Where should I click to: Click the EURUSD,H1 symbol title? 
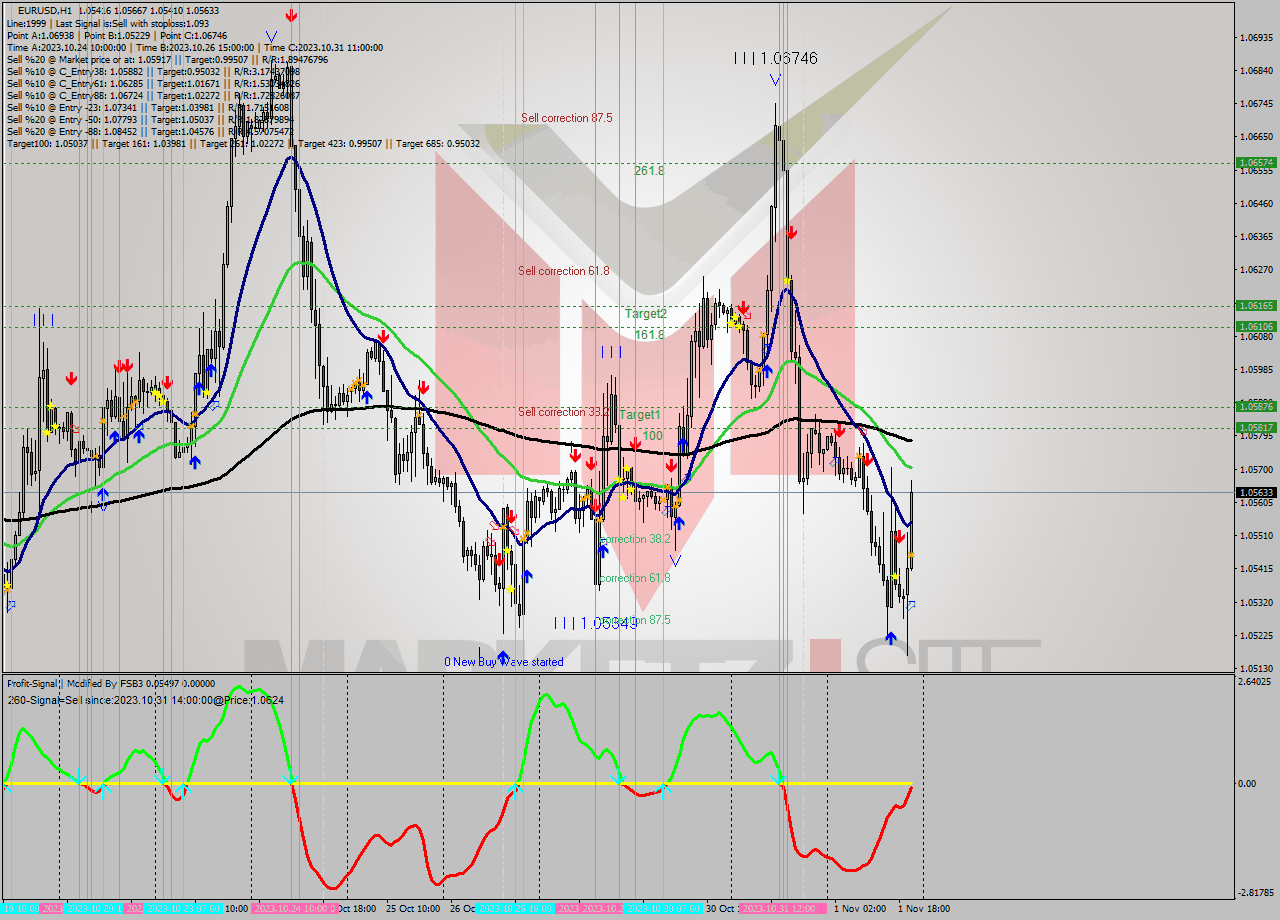(45, 10)
